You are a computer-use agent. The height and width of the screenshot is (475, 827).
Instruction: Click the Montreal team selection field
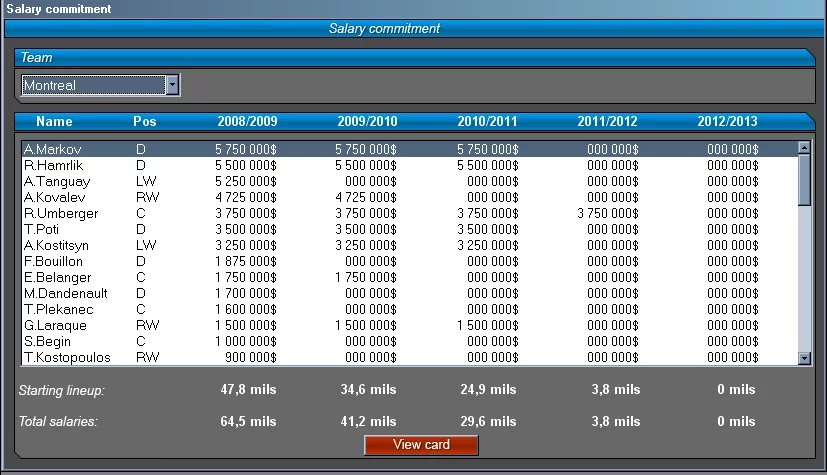[x=93, y=85]
